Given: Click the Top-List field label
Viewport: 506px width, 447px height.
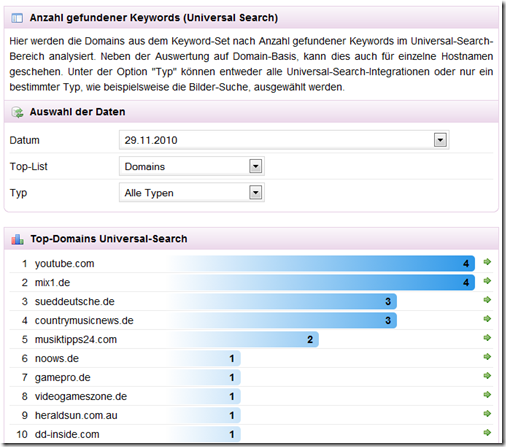Looking at the screenshot, I should pos(29,166).
